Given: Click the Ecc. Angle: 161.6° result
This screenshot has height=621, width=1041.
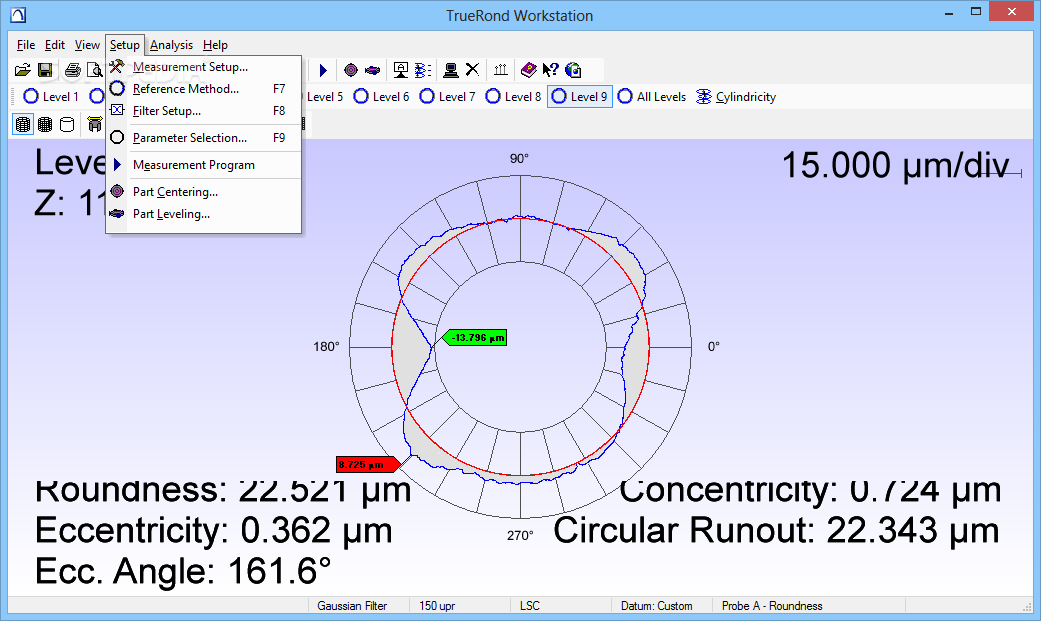Looking at the screenshot, I should click(x=183, y=571).
